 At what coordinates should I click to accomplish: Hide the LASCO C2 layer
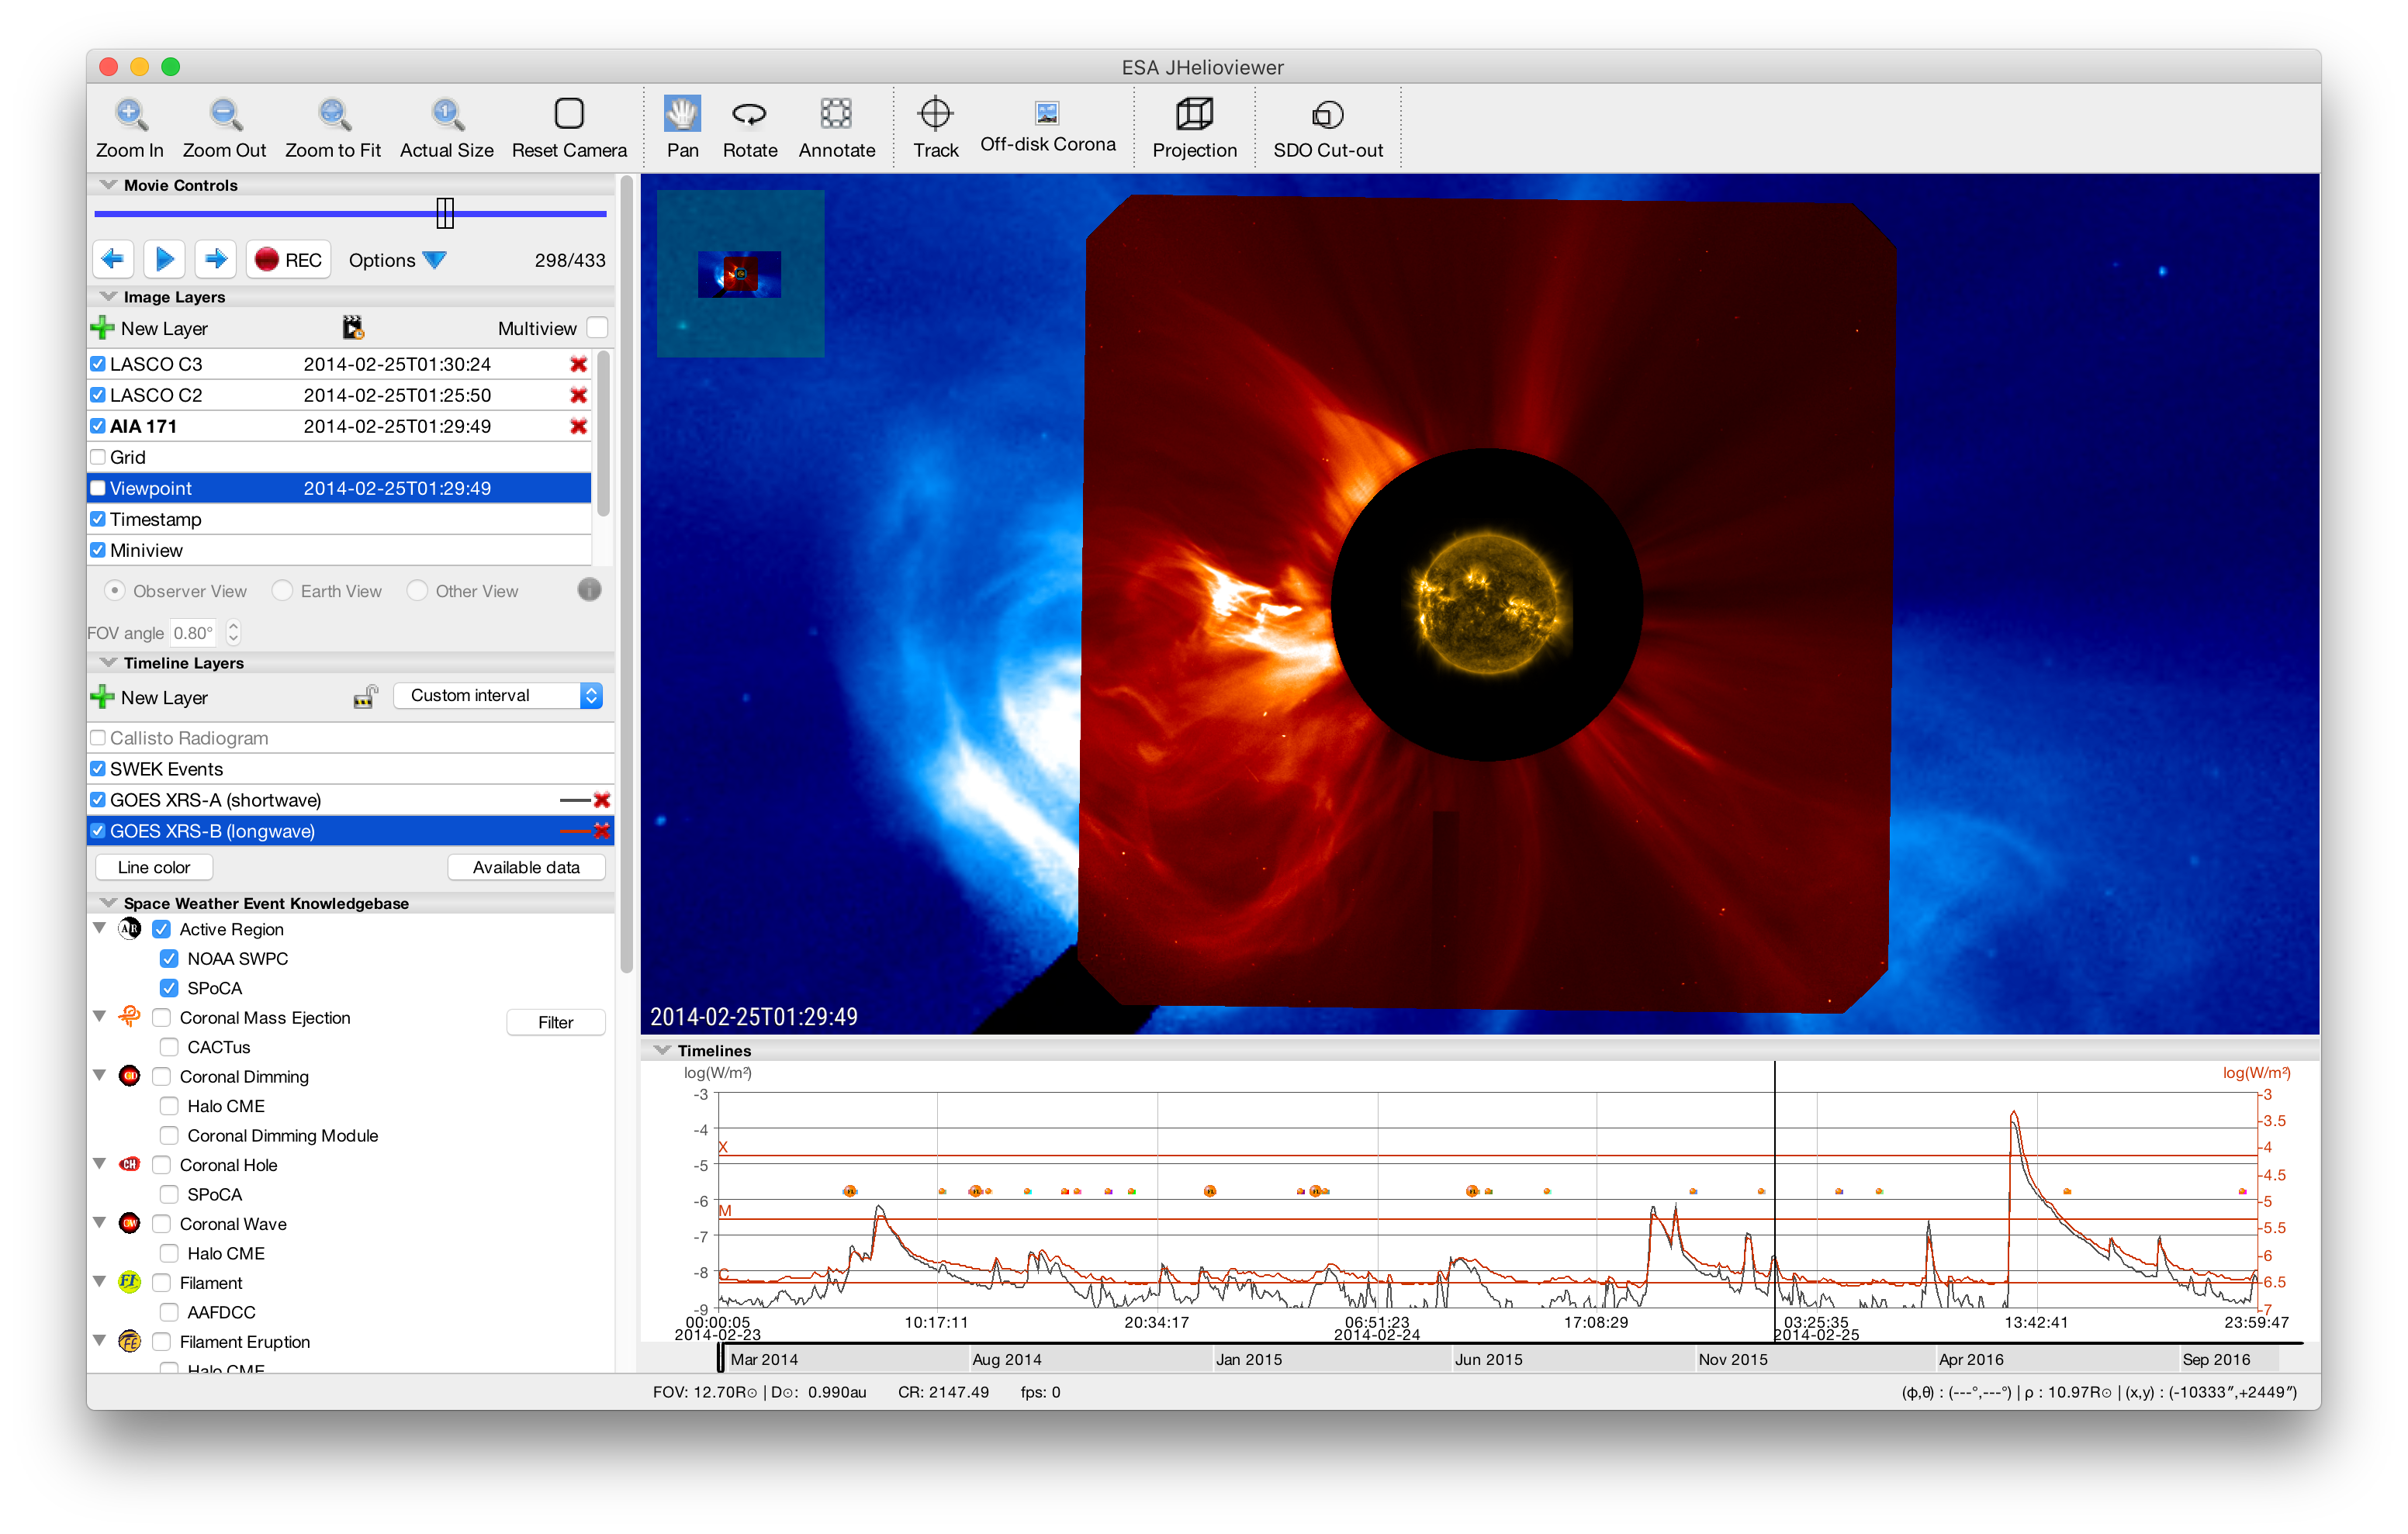(98, 395)
